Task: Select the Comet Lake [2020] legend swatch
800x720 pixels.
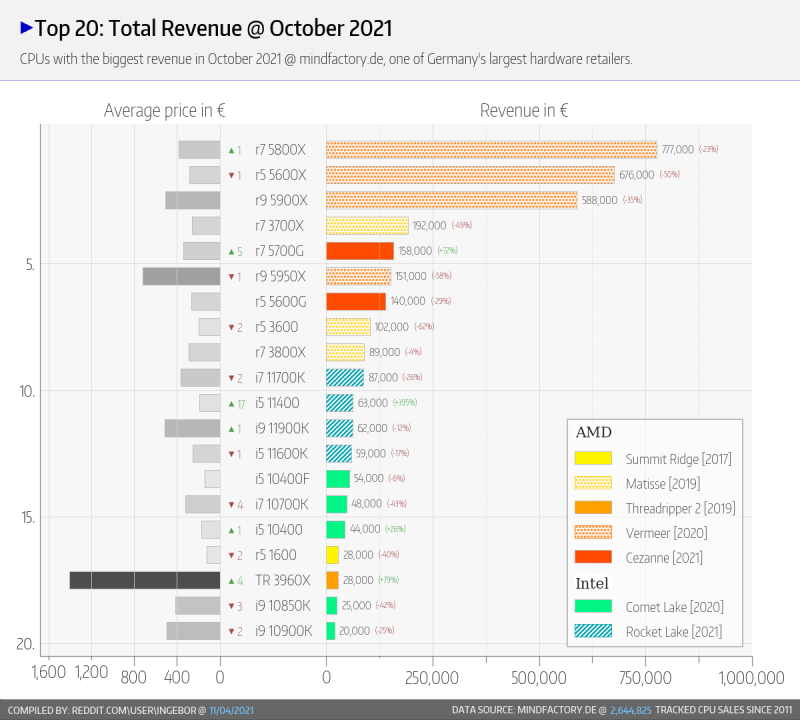Action: [x=593, y=606]
